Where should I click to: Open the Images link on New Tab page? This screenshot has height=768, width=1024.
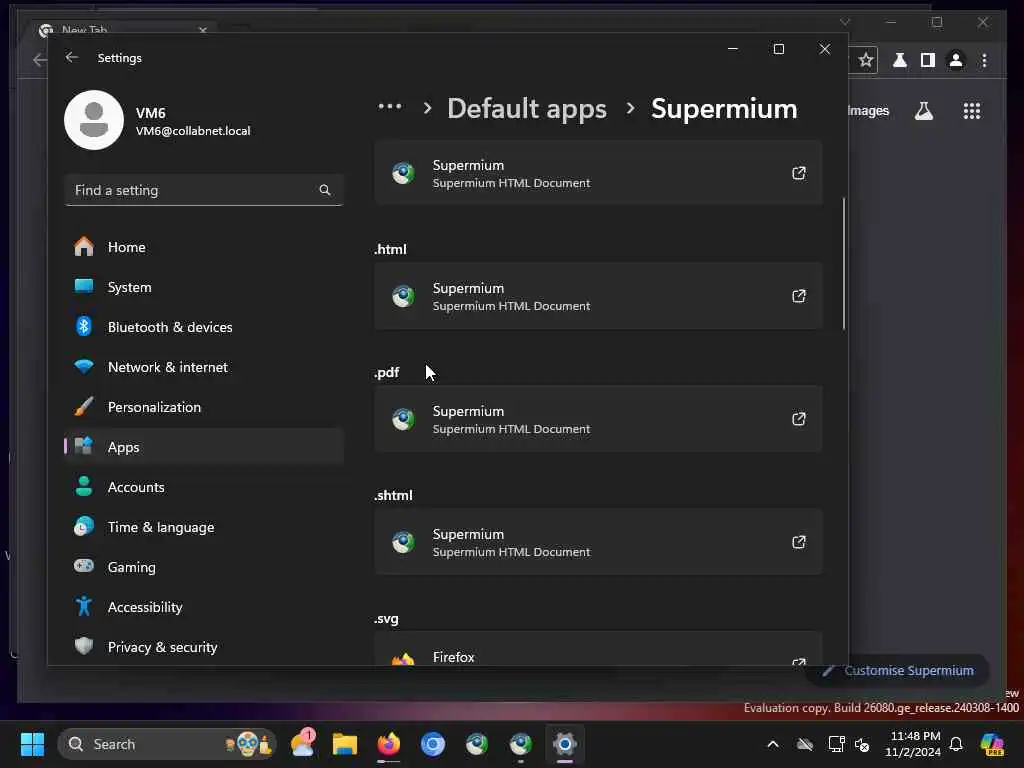(869, 111)
